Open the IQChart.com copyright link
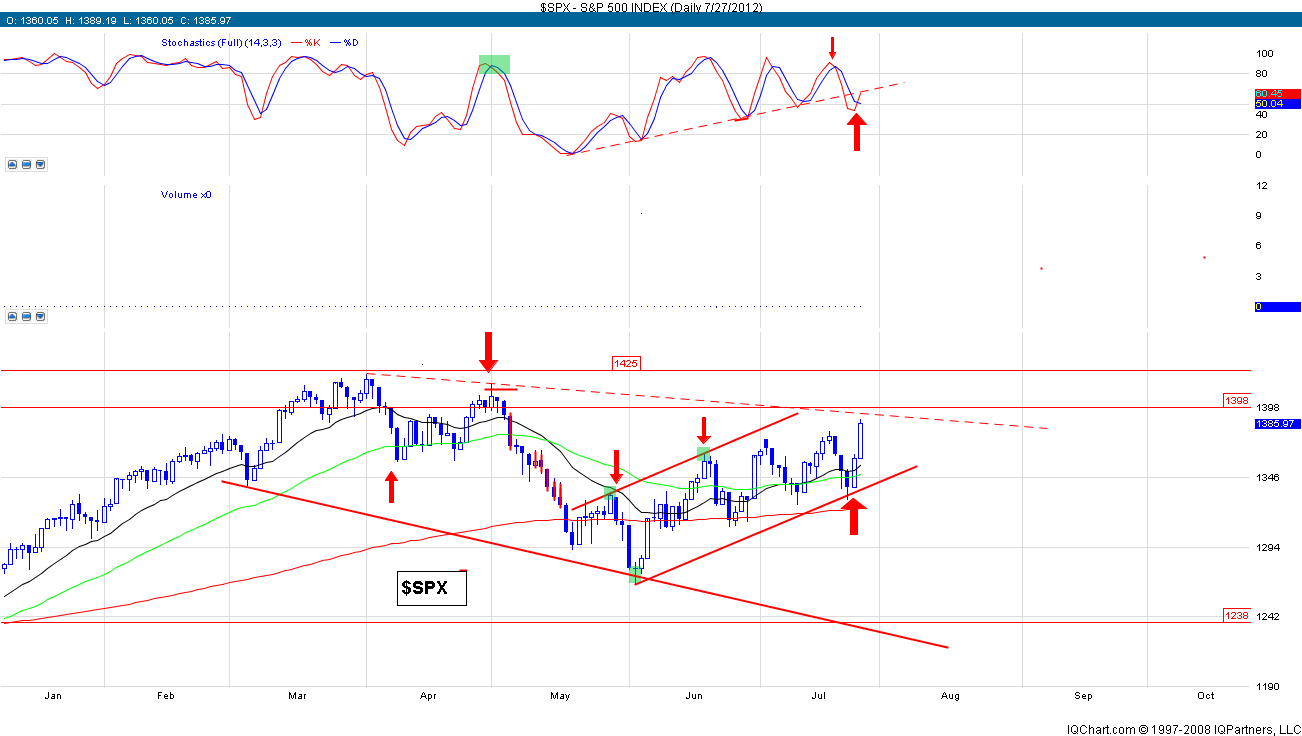Screen dimensions: 1302x736 [x=1183, y=728]
